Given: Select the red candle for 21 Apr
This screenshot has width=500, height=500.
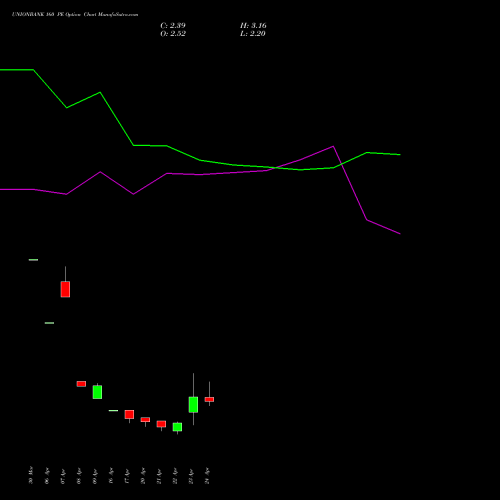Looking at the screenshot, I should pyautogui.click(x=161, y=424).
